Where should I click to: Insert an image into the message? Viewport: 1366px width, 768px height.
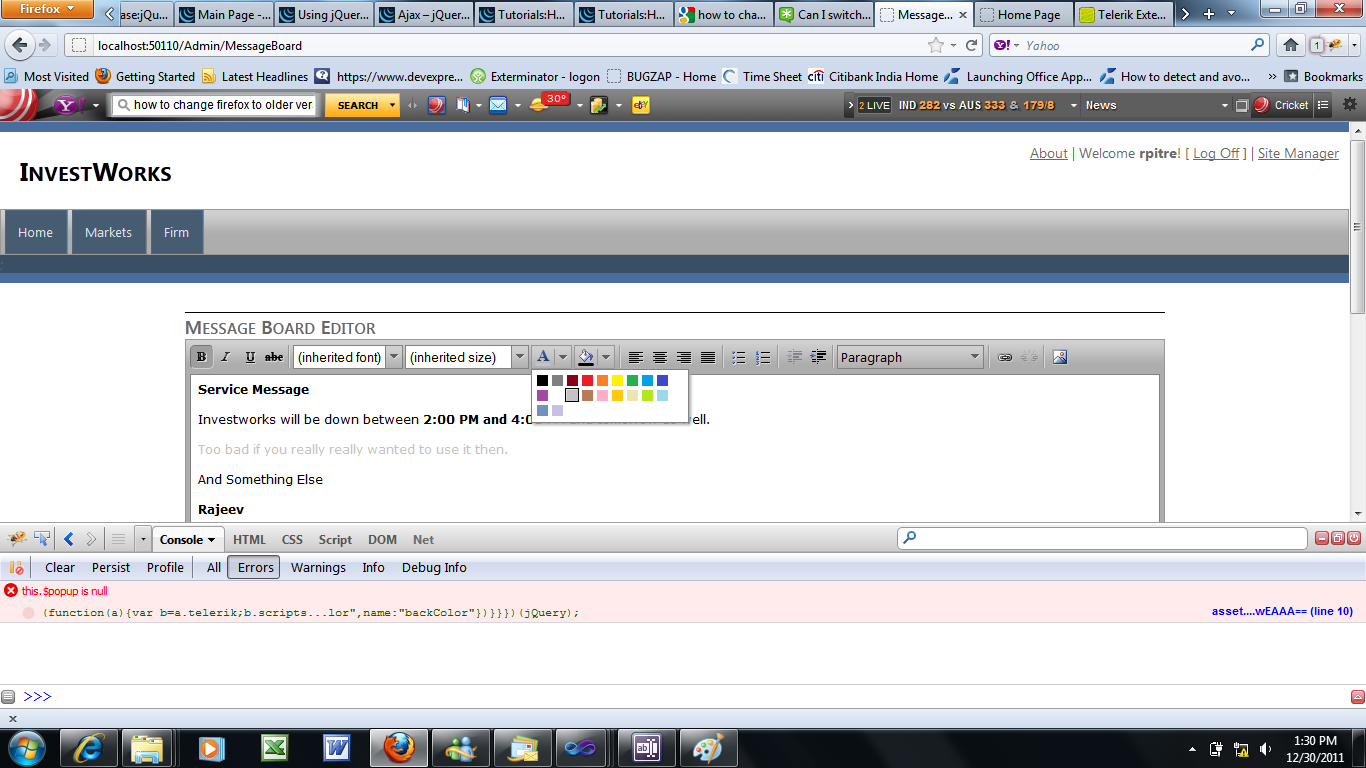pyautogui.click(x=1060, y=357)
